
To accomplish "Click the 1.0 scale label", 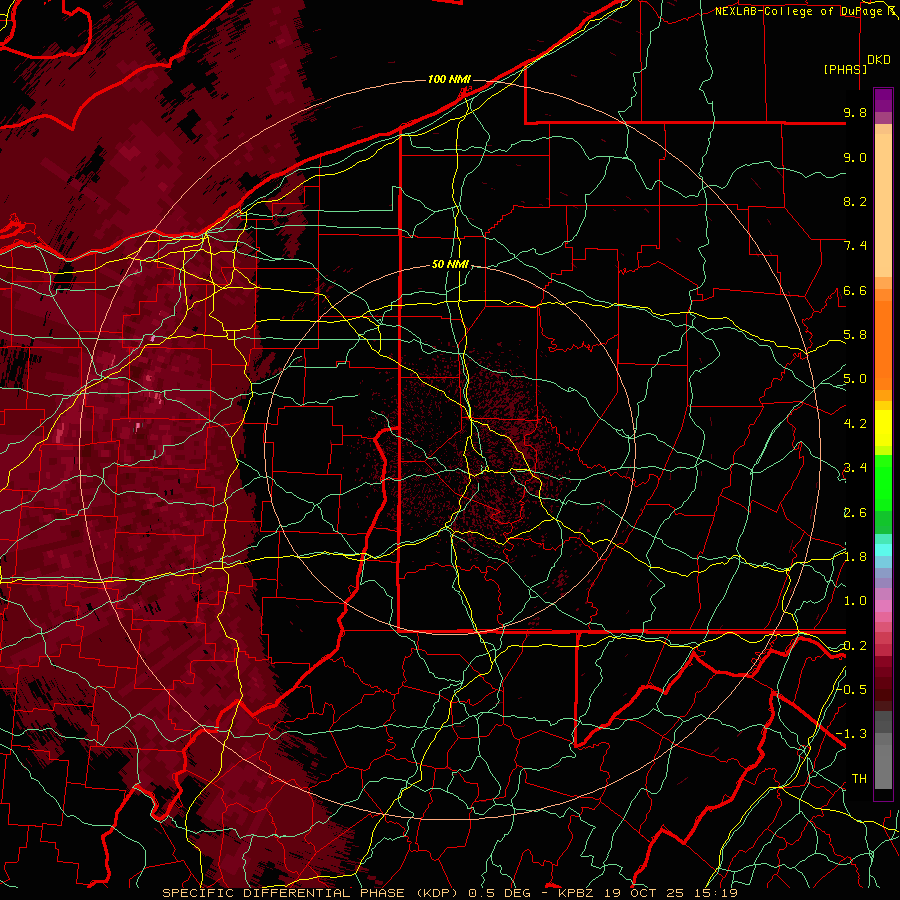I will coord(855,601).
